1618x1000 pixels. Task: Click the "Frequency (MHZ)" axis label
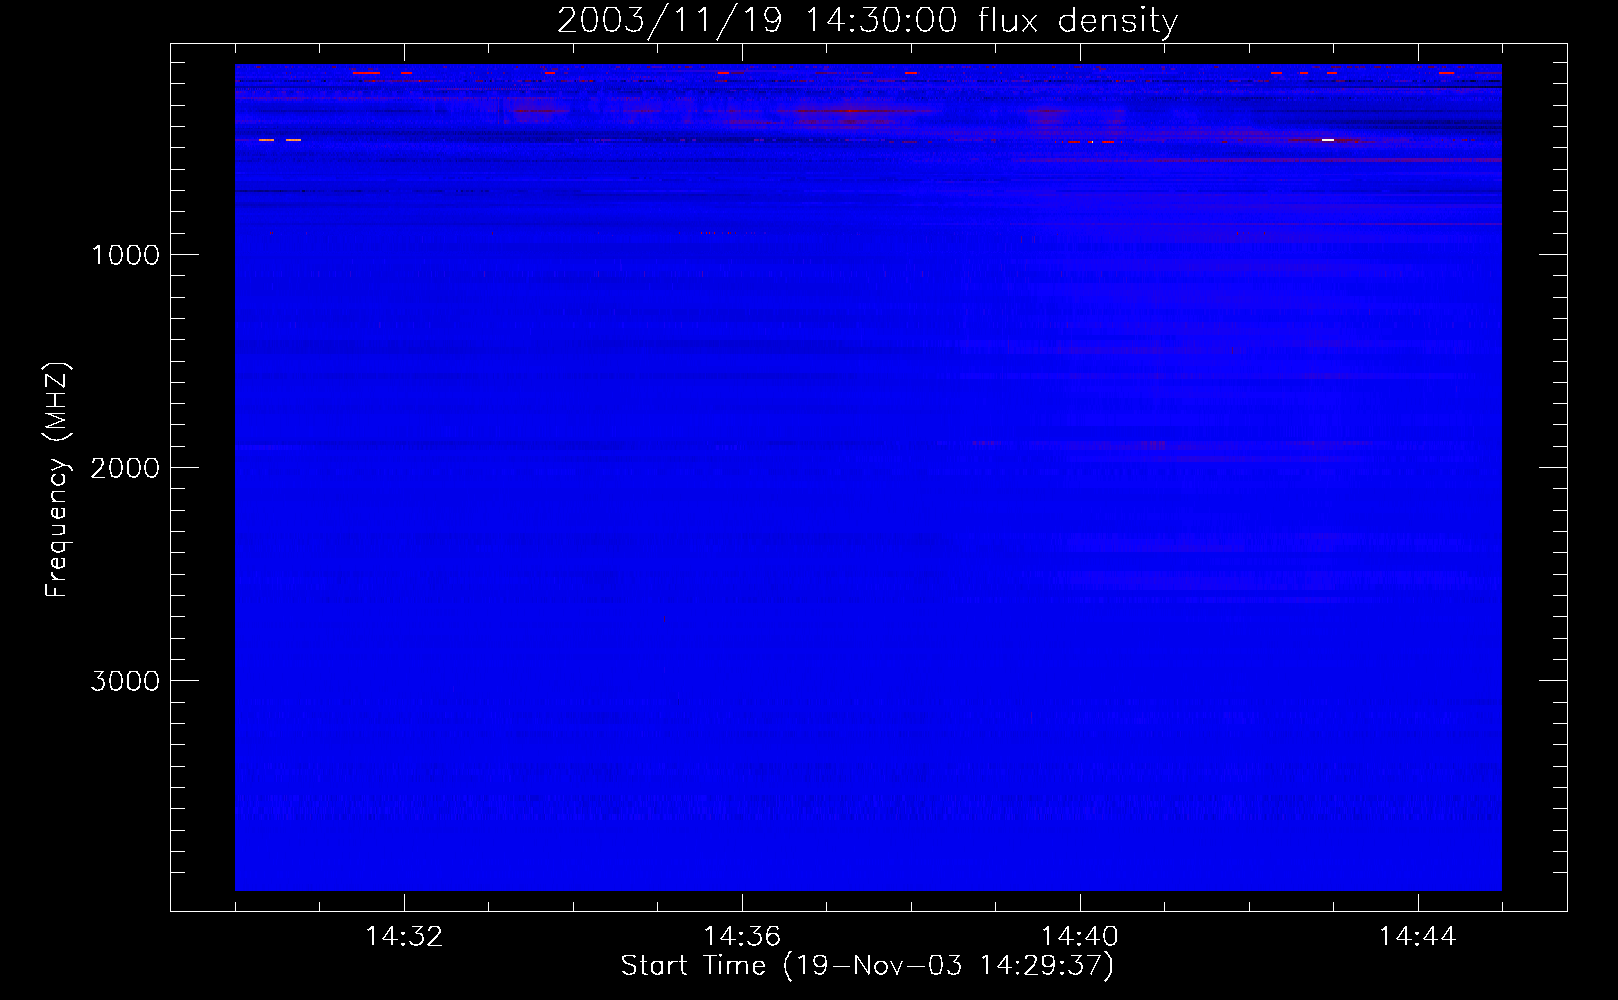pos(57,480)
